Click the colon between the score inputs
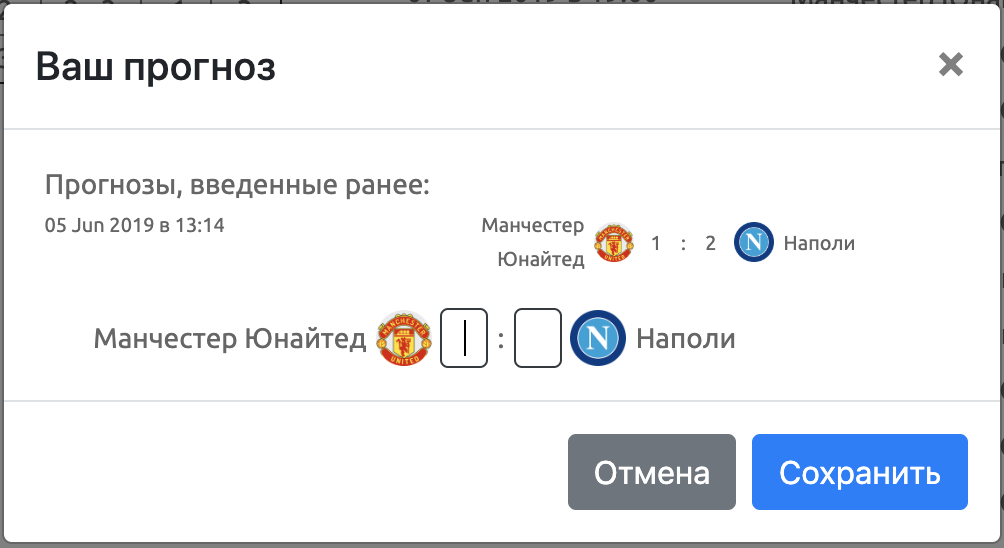This screenshot has width=1004, height=548. click(501, 340)
